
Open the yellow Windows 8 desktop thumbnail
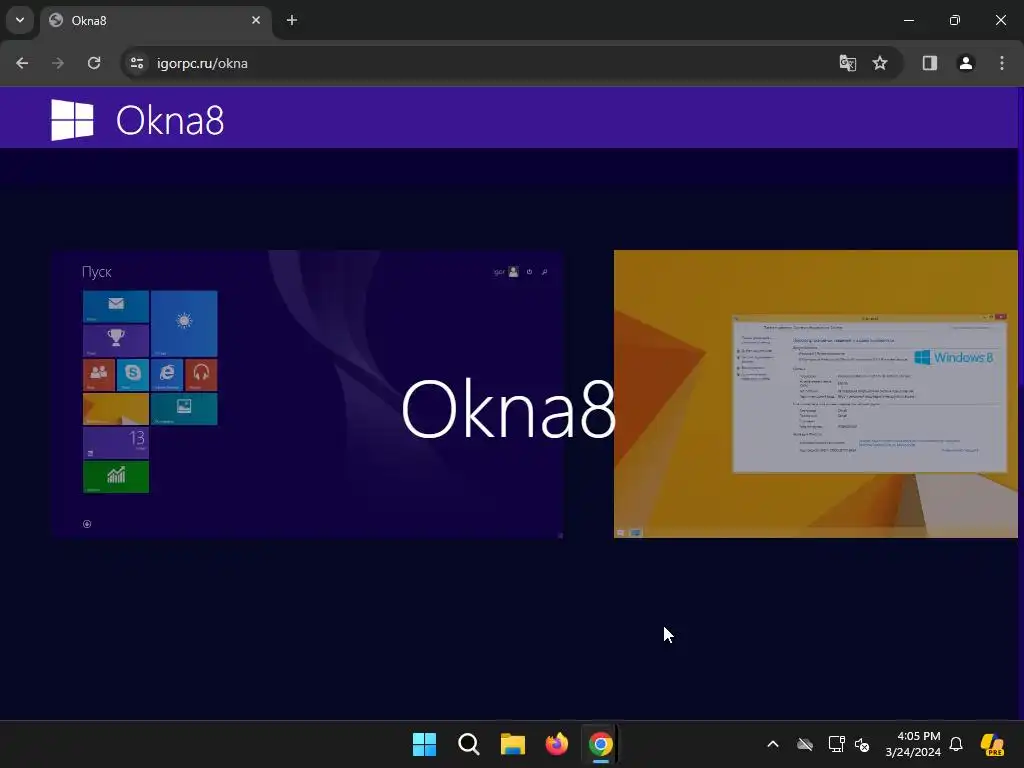pyautogui.click(x=816, y=394)
